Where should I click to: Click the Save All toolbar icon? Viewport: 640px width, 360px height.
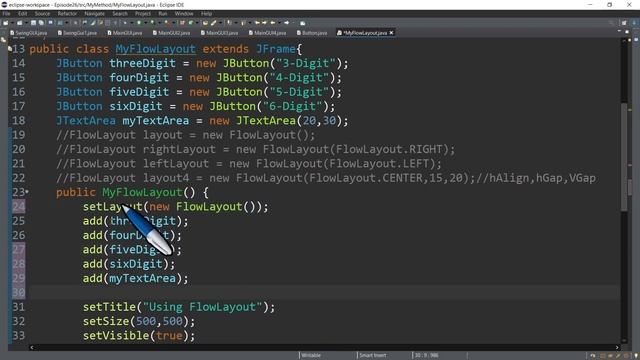(x=41, y=23)
